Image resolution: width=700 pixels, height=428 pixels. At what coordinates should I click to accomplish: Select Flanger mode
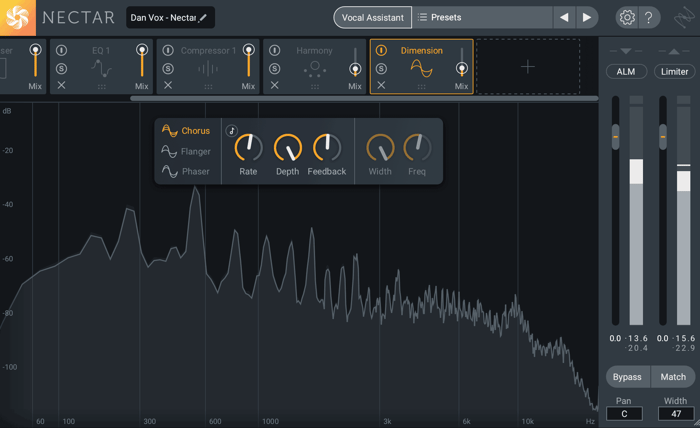186,151
